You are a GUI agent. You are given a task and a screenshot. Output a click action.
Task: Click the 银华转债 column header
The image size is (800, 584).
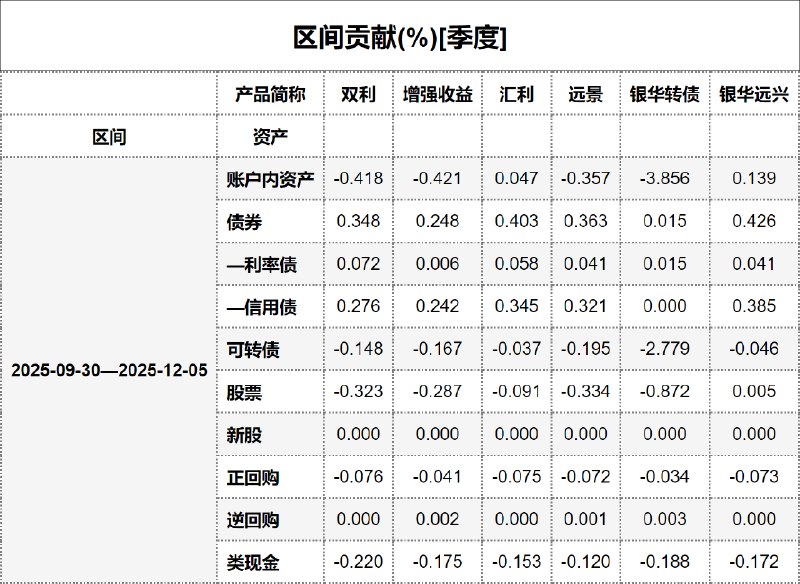coord(664,95)
